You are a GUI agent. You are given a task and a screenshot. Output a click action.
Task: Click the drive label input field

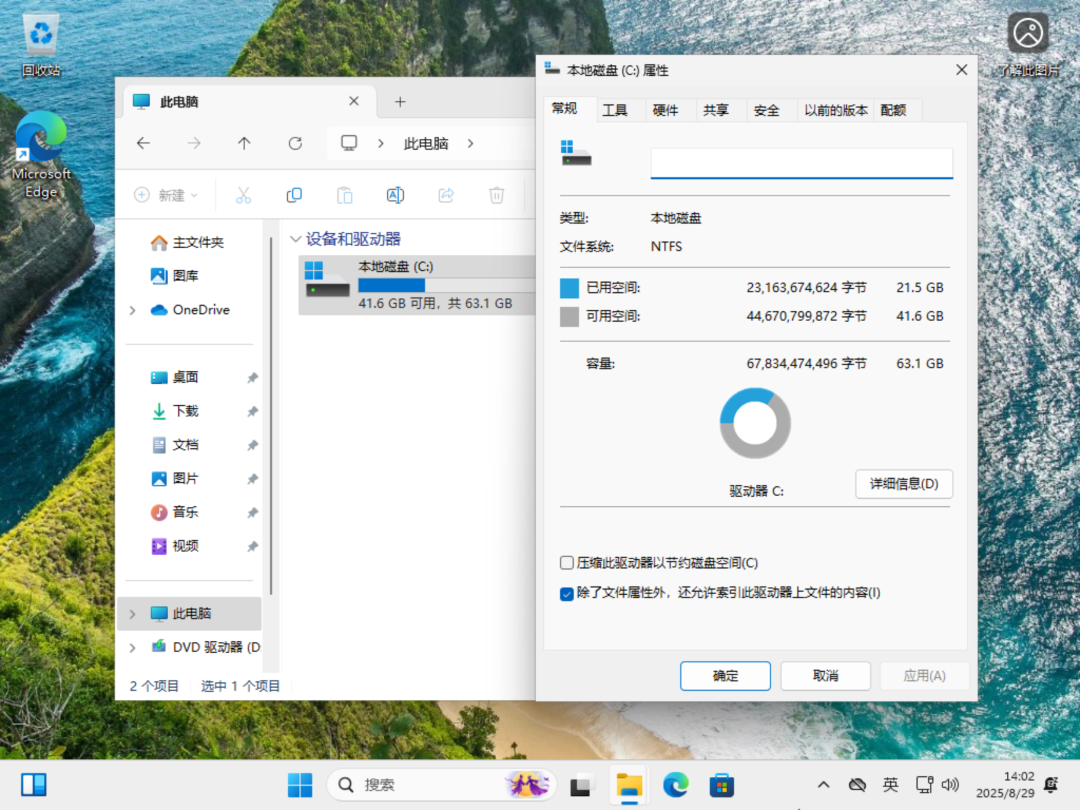click(802, 163)
